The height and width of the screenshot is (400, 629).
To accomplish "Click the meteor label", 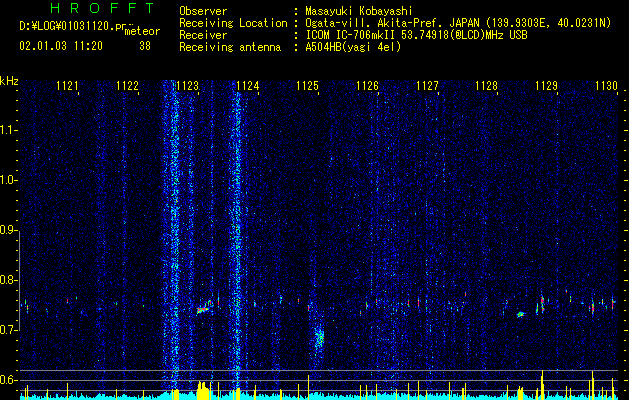I will (x=142, y=31).
